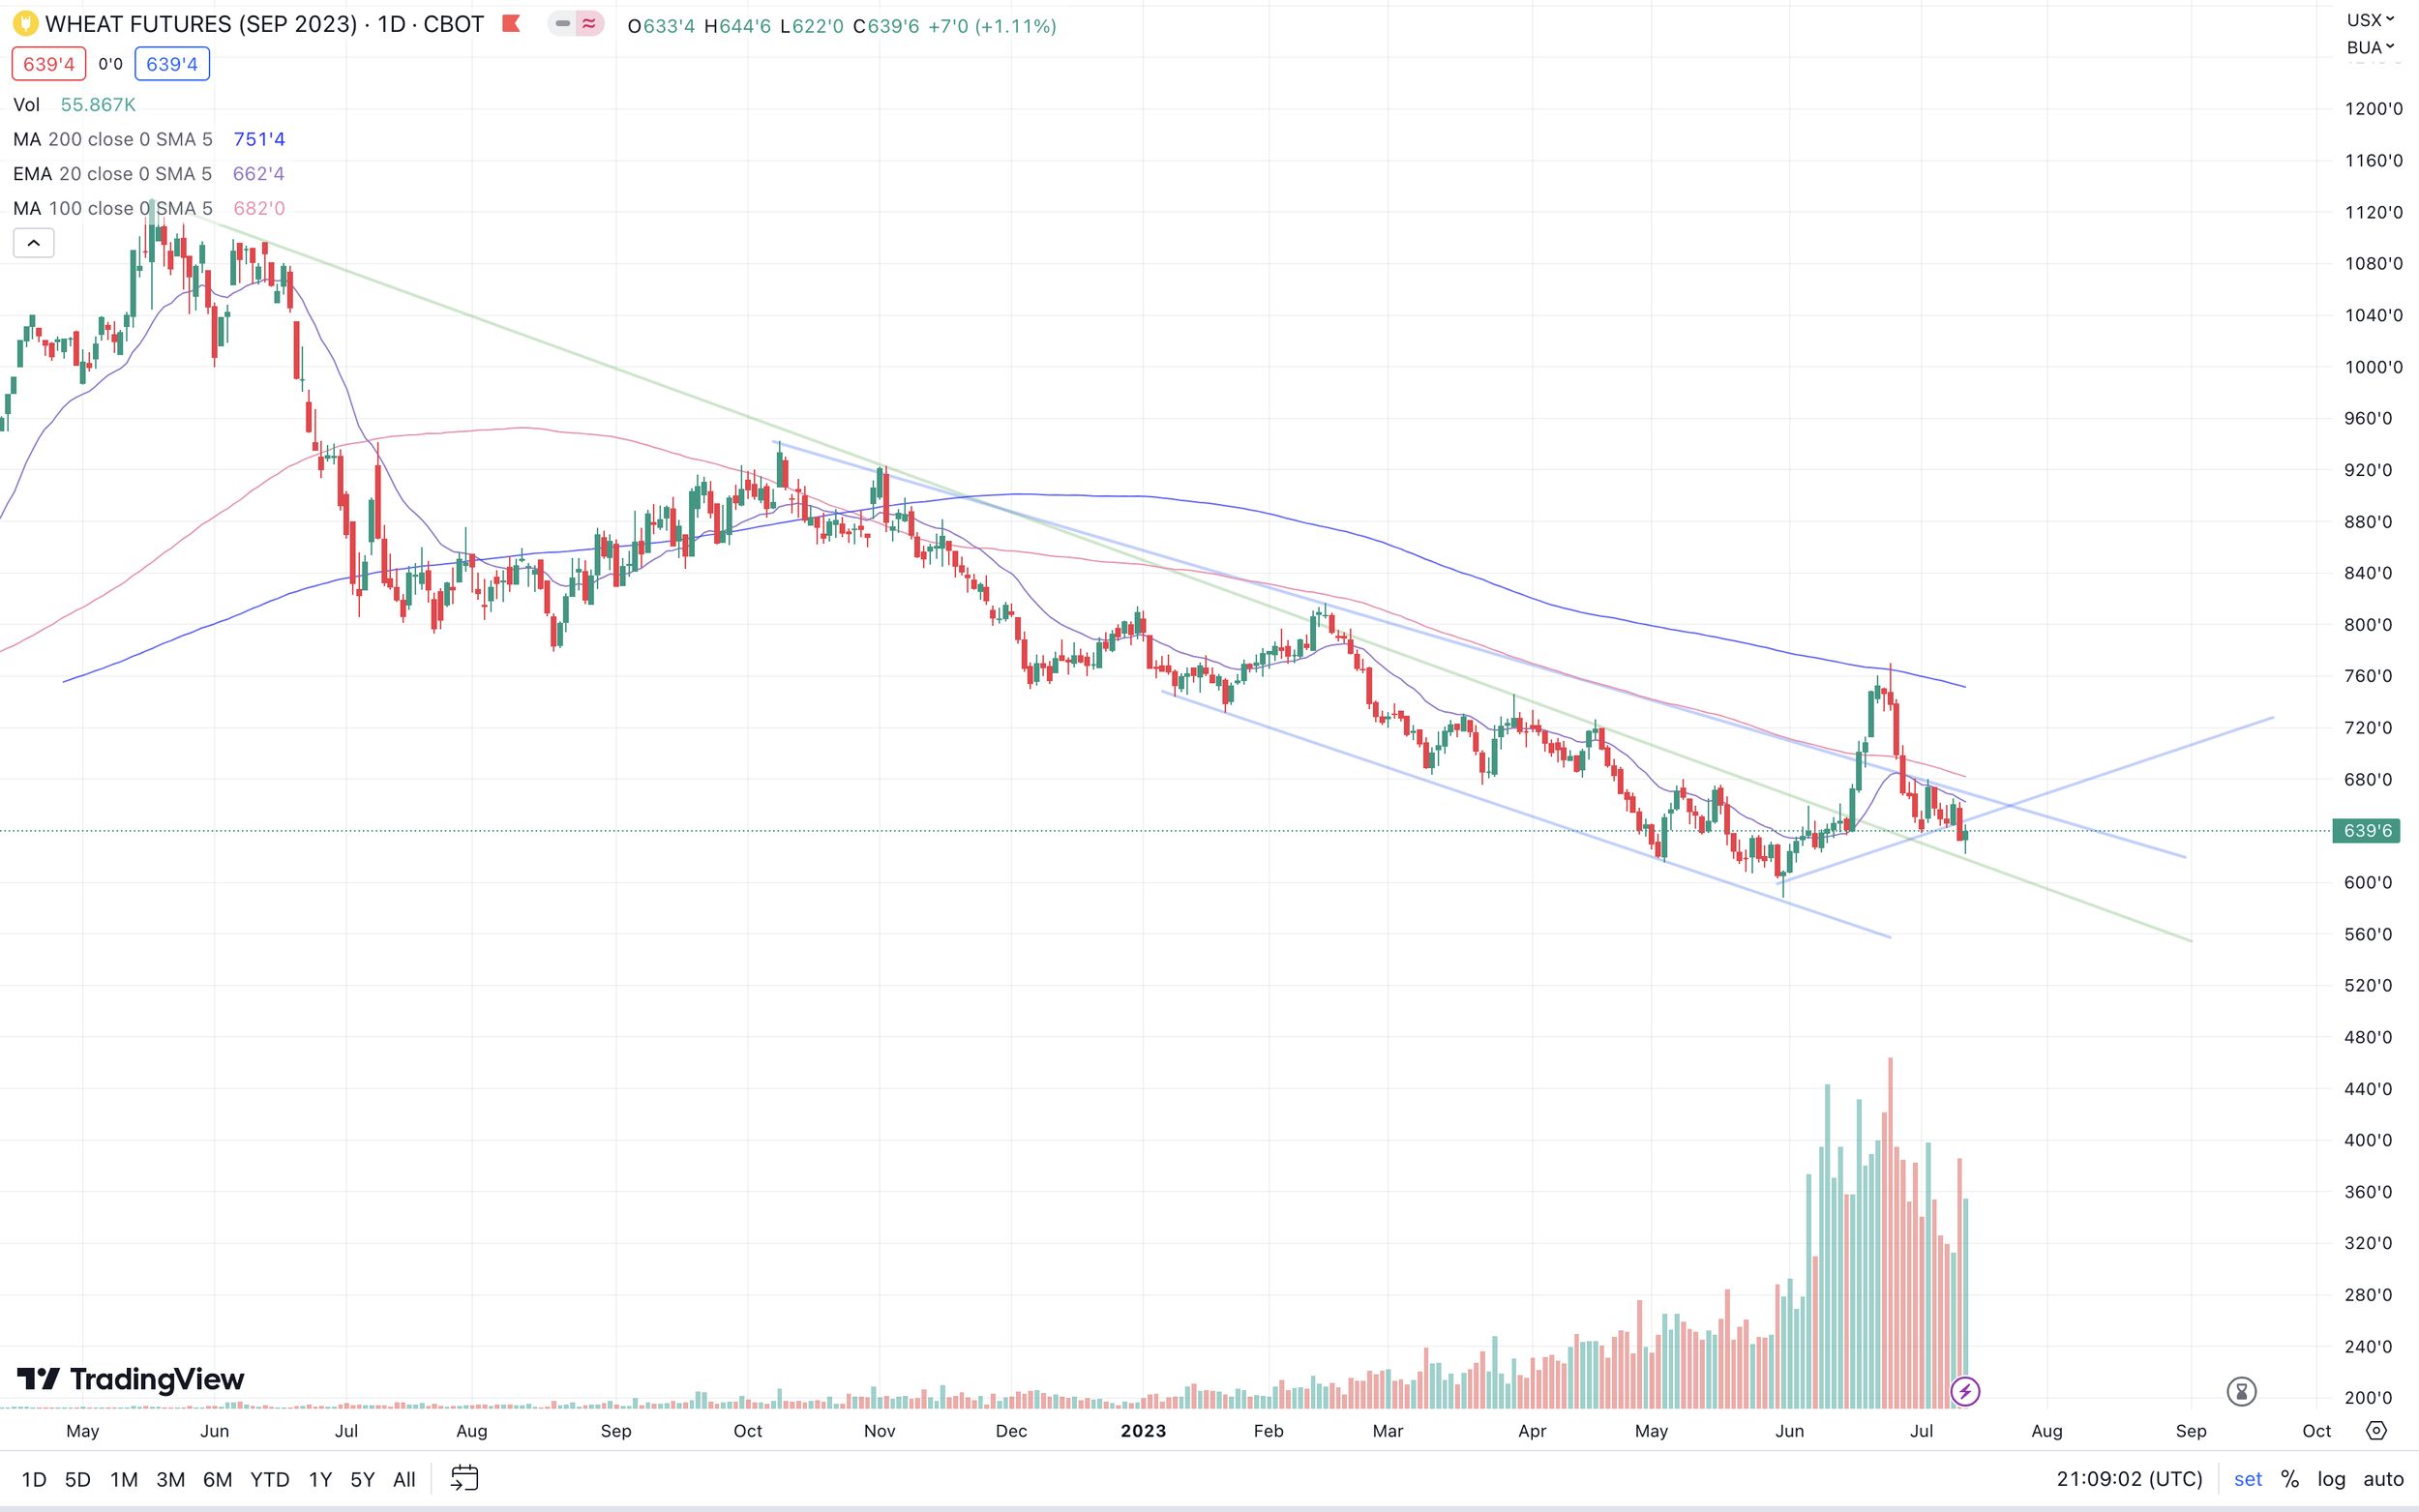The image size is (2419, 1512).
Task: Click the gray dash icon in the pill
Action: [x=562, y=23]
